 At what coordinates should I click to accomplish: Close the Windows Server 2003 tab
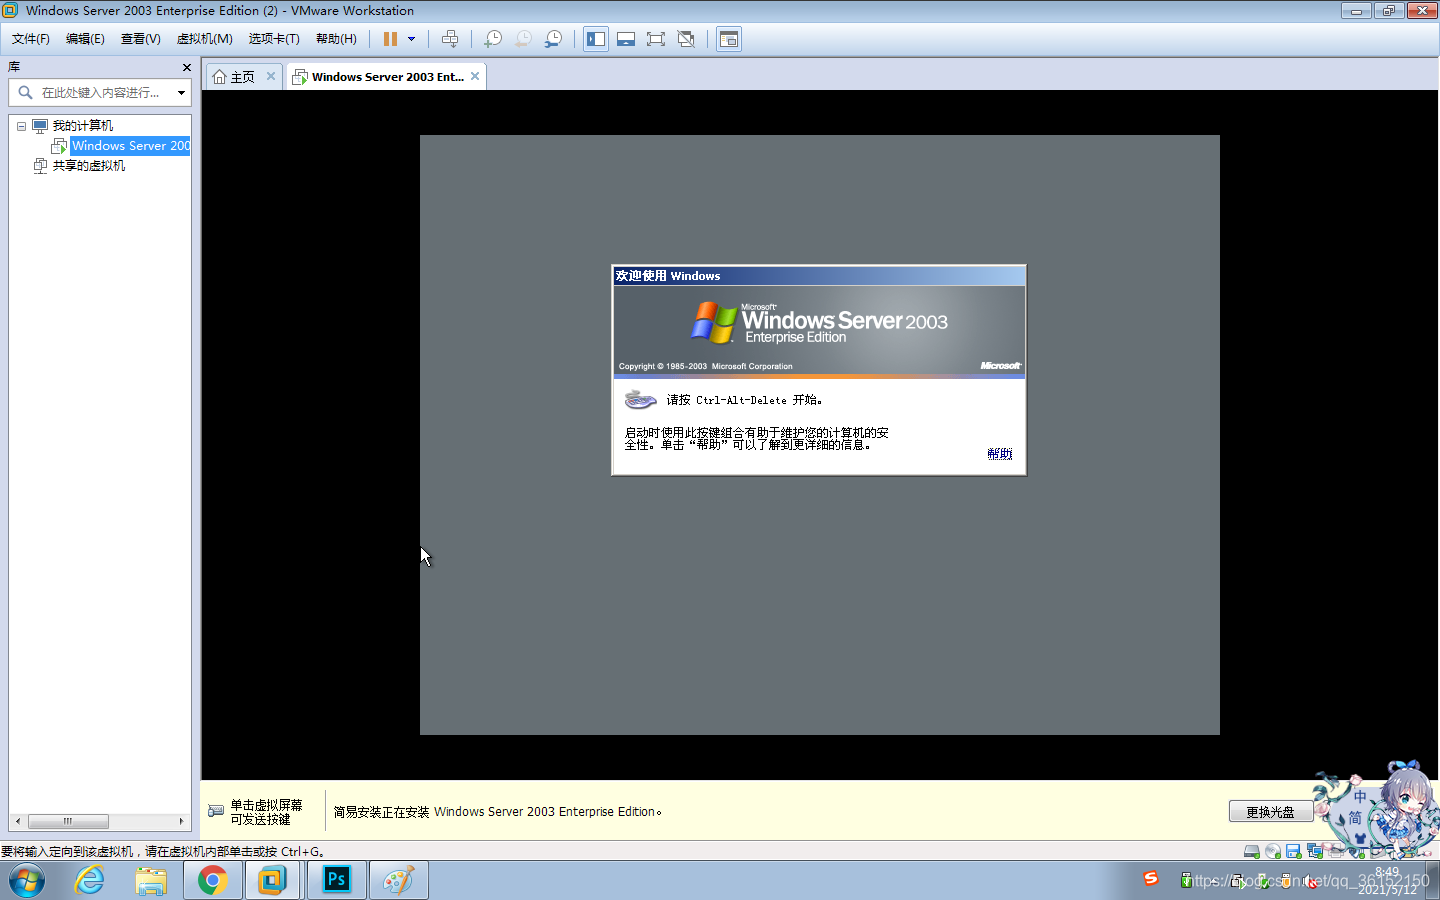pos(475,76)
